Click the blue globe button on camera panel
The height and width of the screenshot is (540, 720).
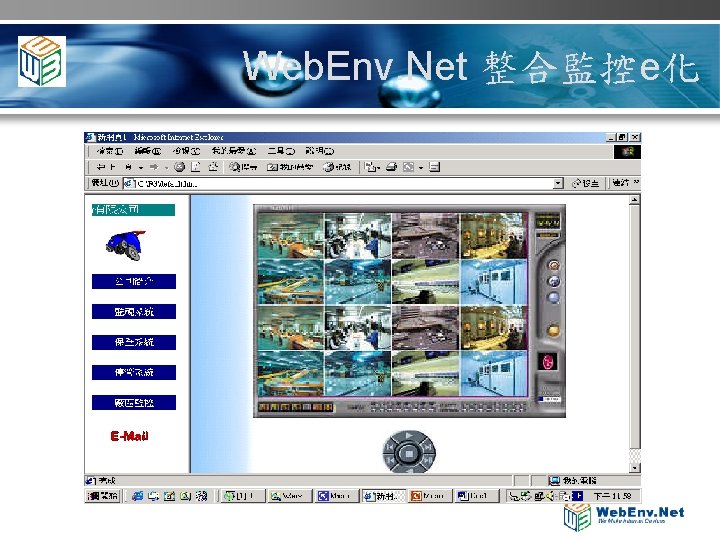point(554,281)
